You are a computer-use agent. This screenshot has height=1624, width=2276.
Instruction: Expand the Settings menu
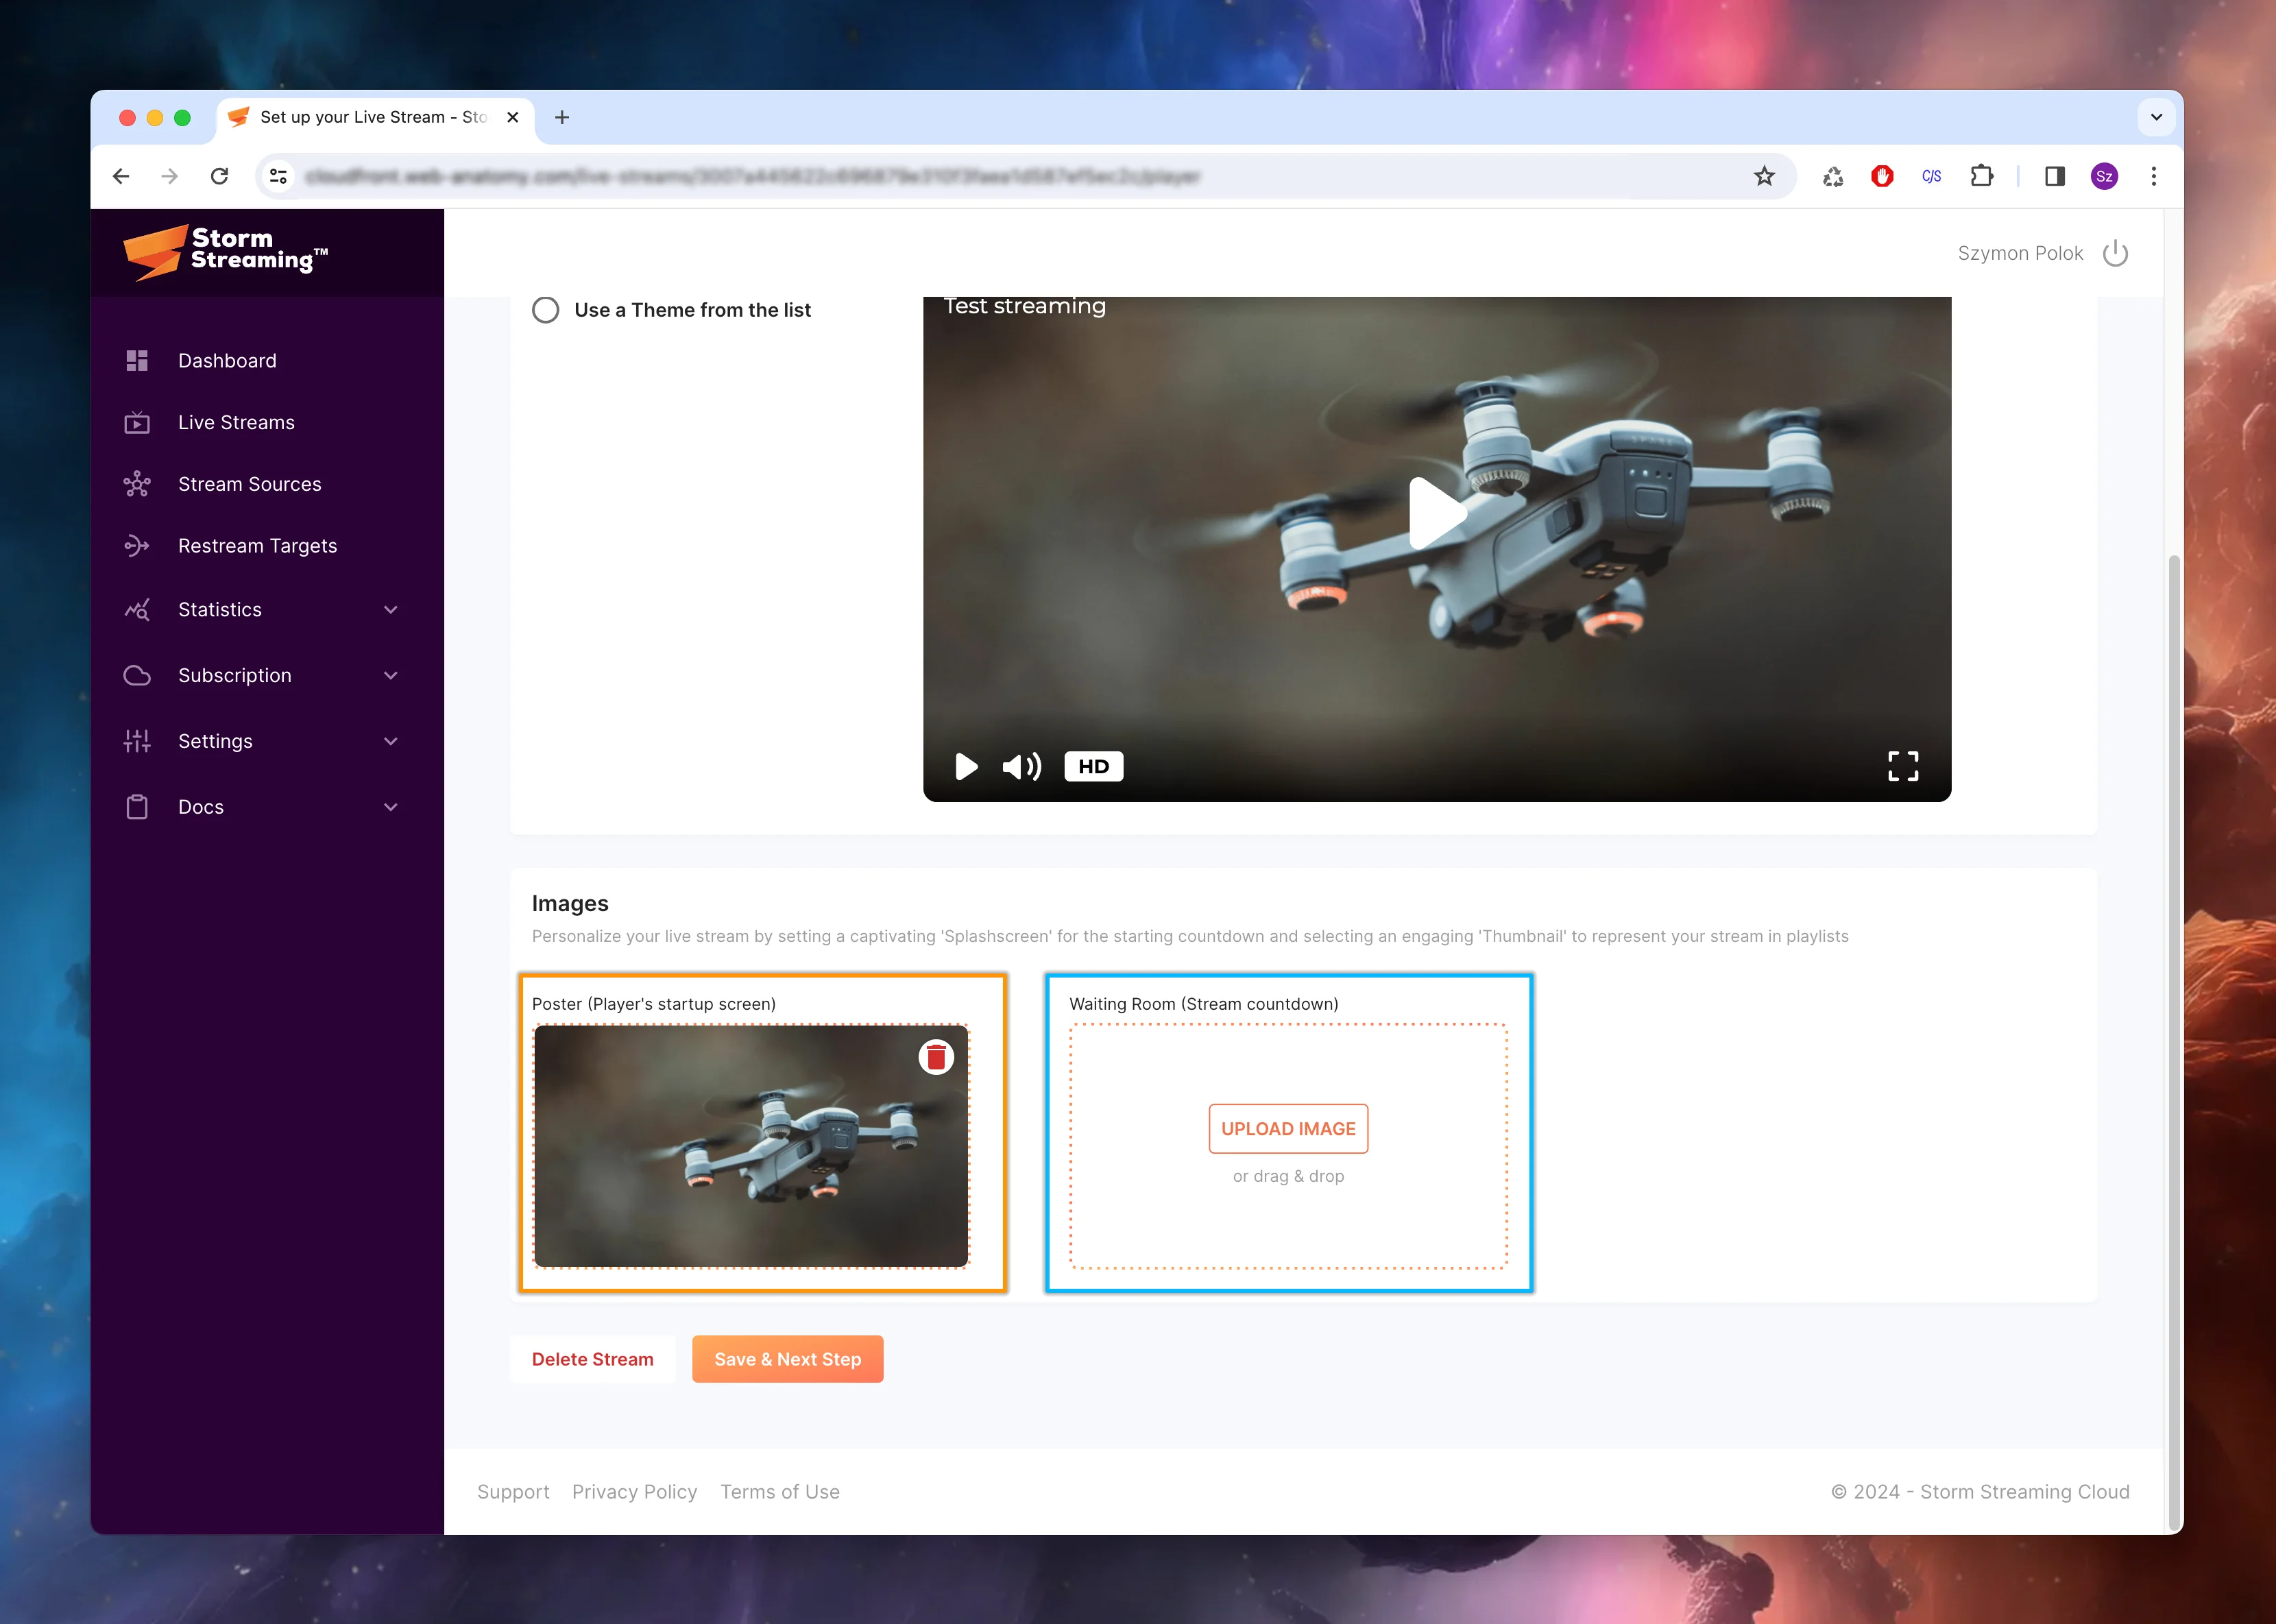click(x=215, y=741)
